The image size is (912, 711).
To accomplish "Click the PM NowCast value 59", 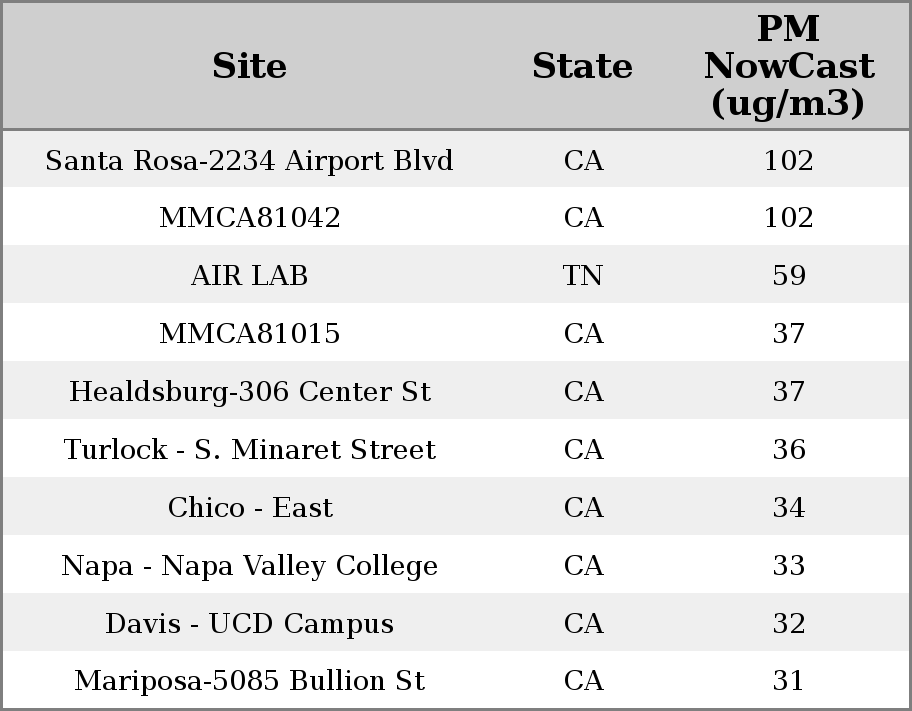I will tap(788, 276).
